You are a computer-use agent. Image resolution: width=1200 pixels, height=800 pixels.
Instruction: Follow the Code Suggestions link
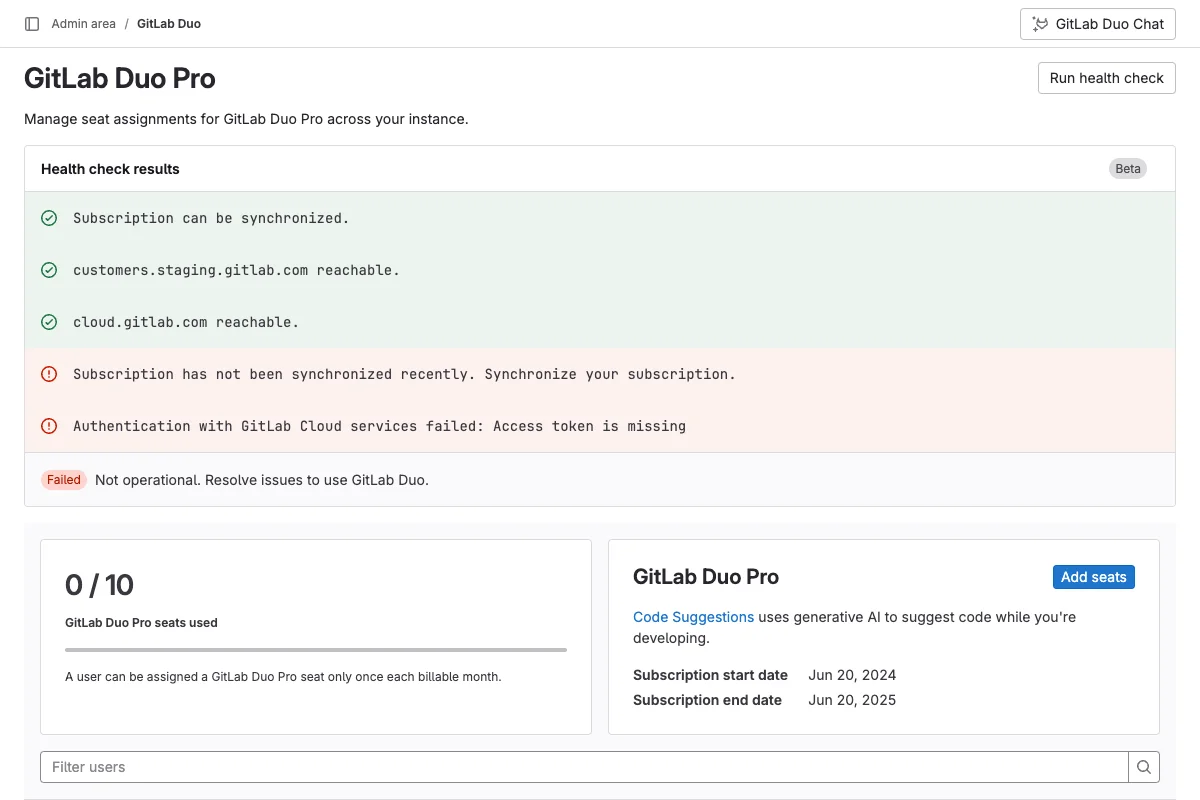coord(693,617)
